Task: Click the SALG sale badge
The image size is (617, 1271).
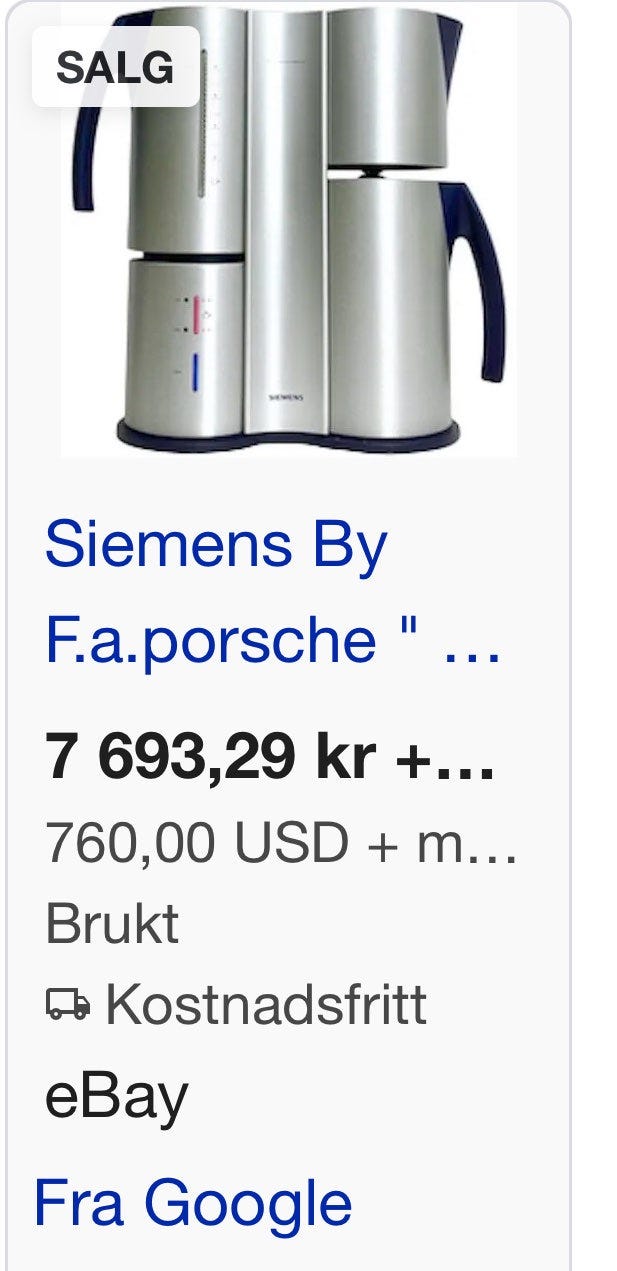Action: (x=116, y=67)
